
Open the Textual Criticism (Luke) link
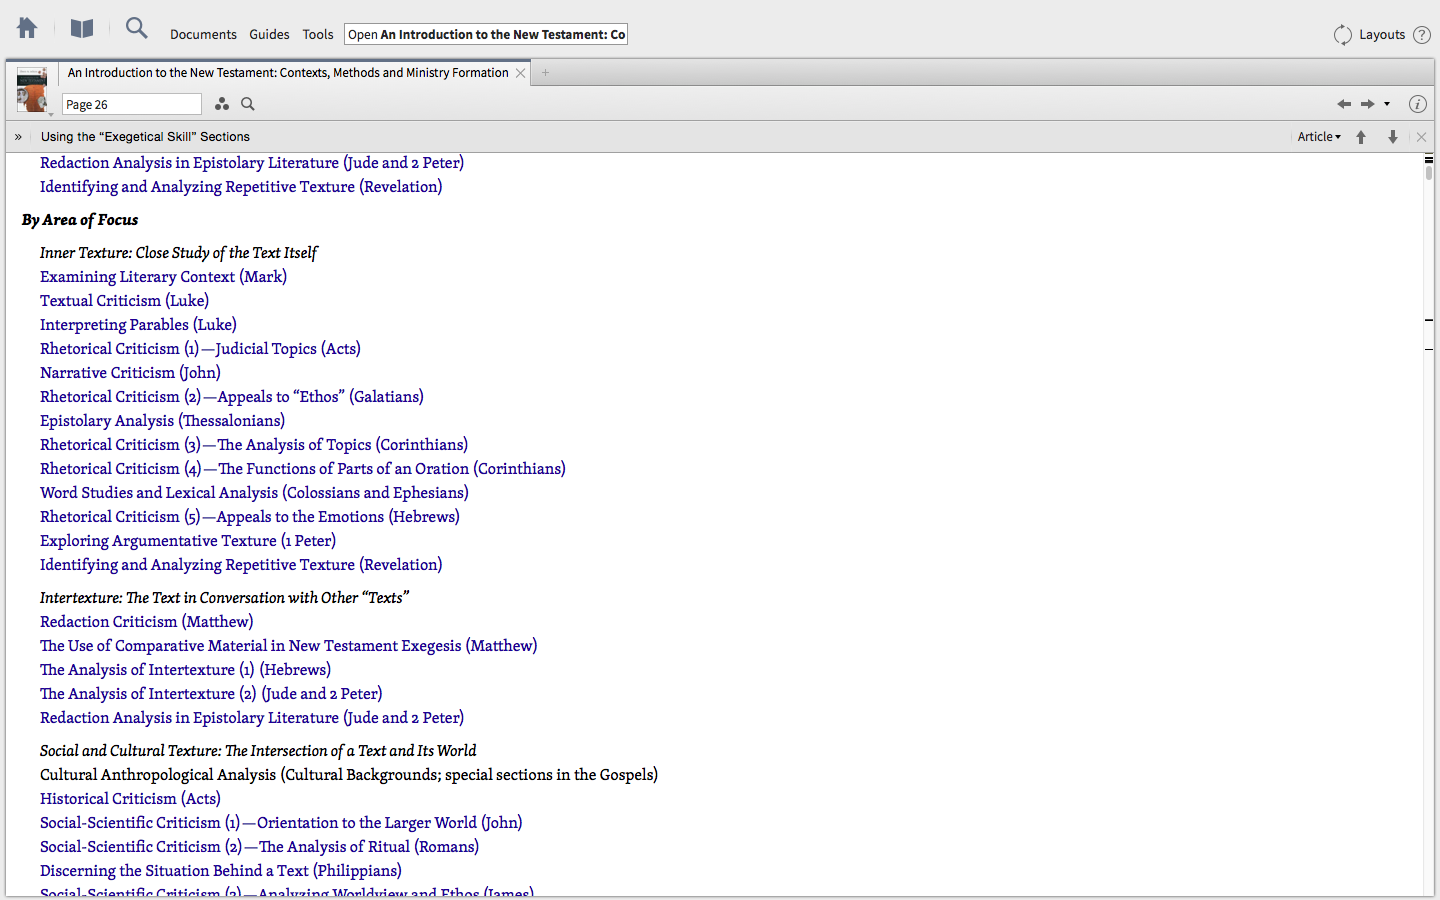[124, 301]
